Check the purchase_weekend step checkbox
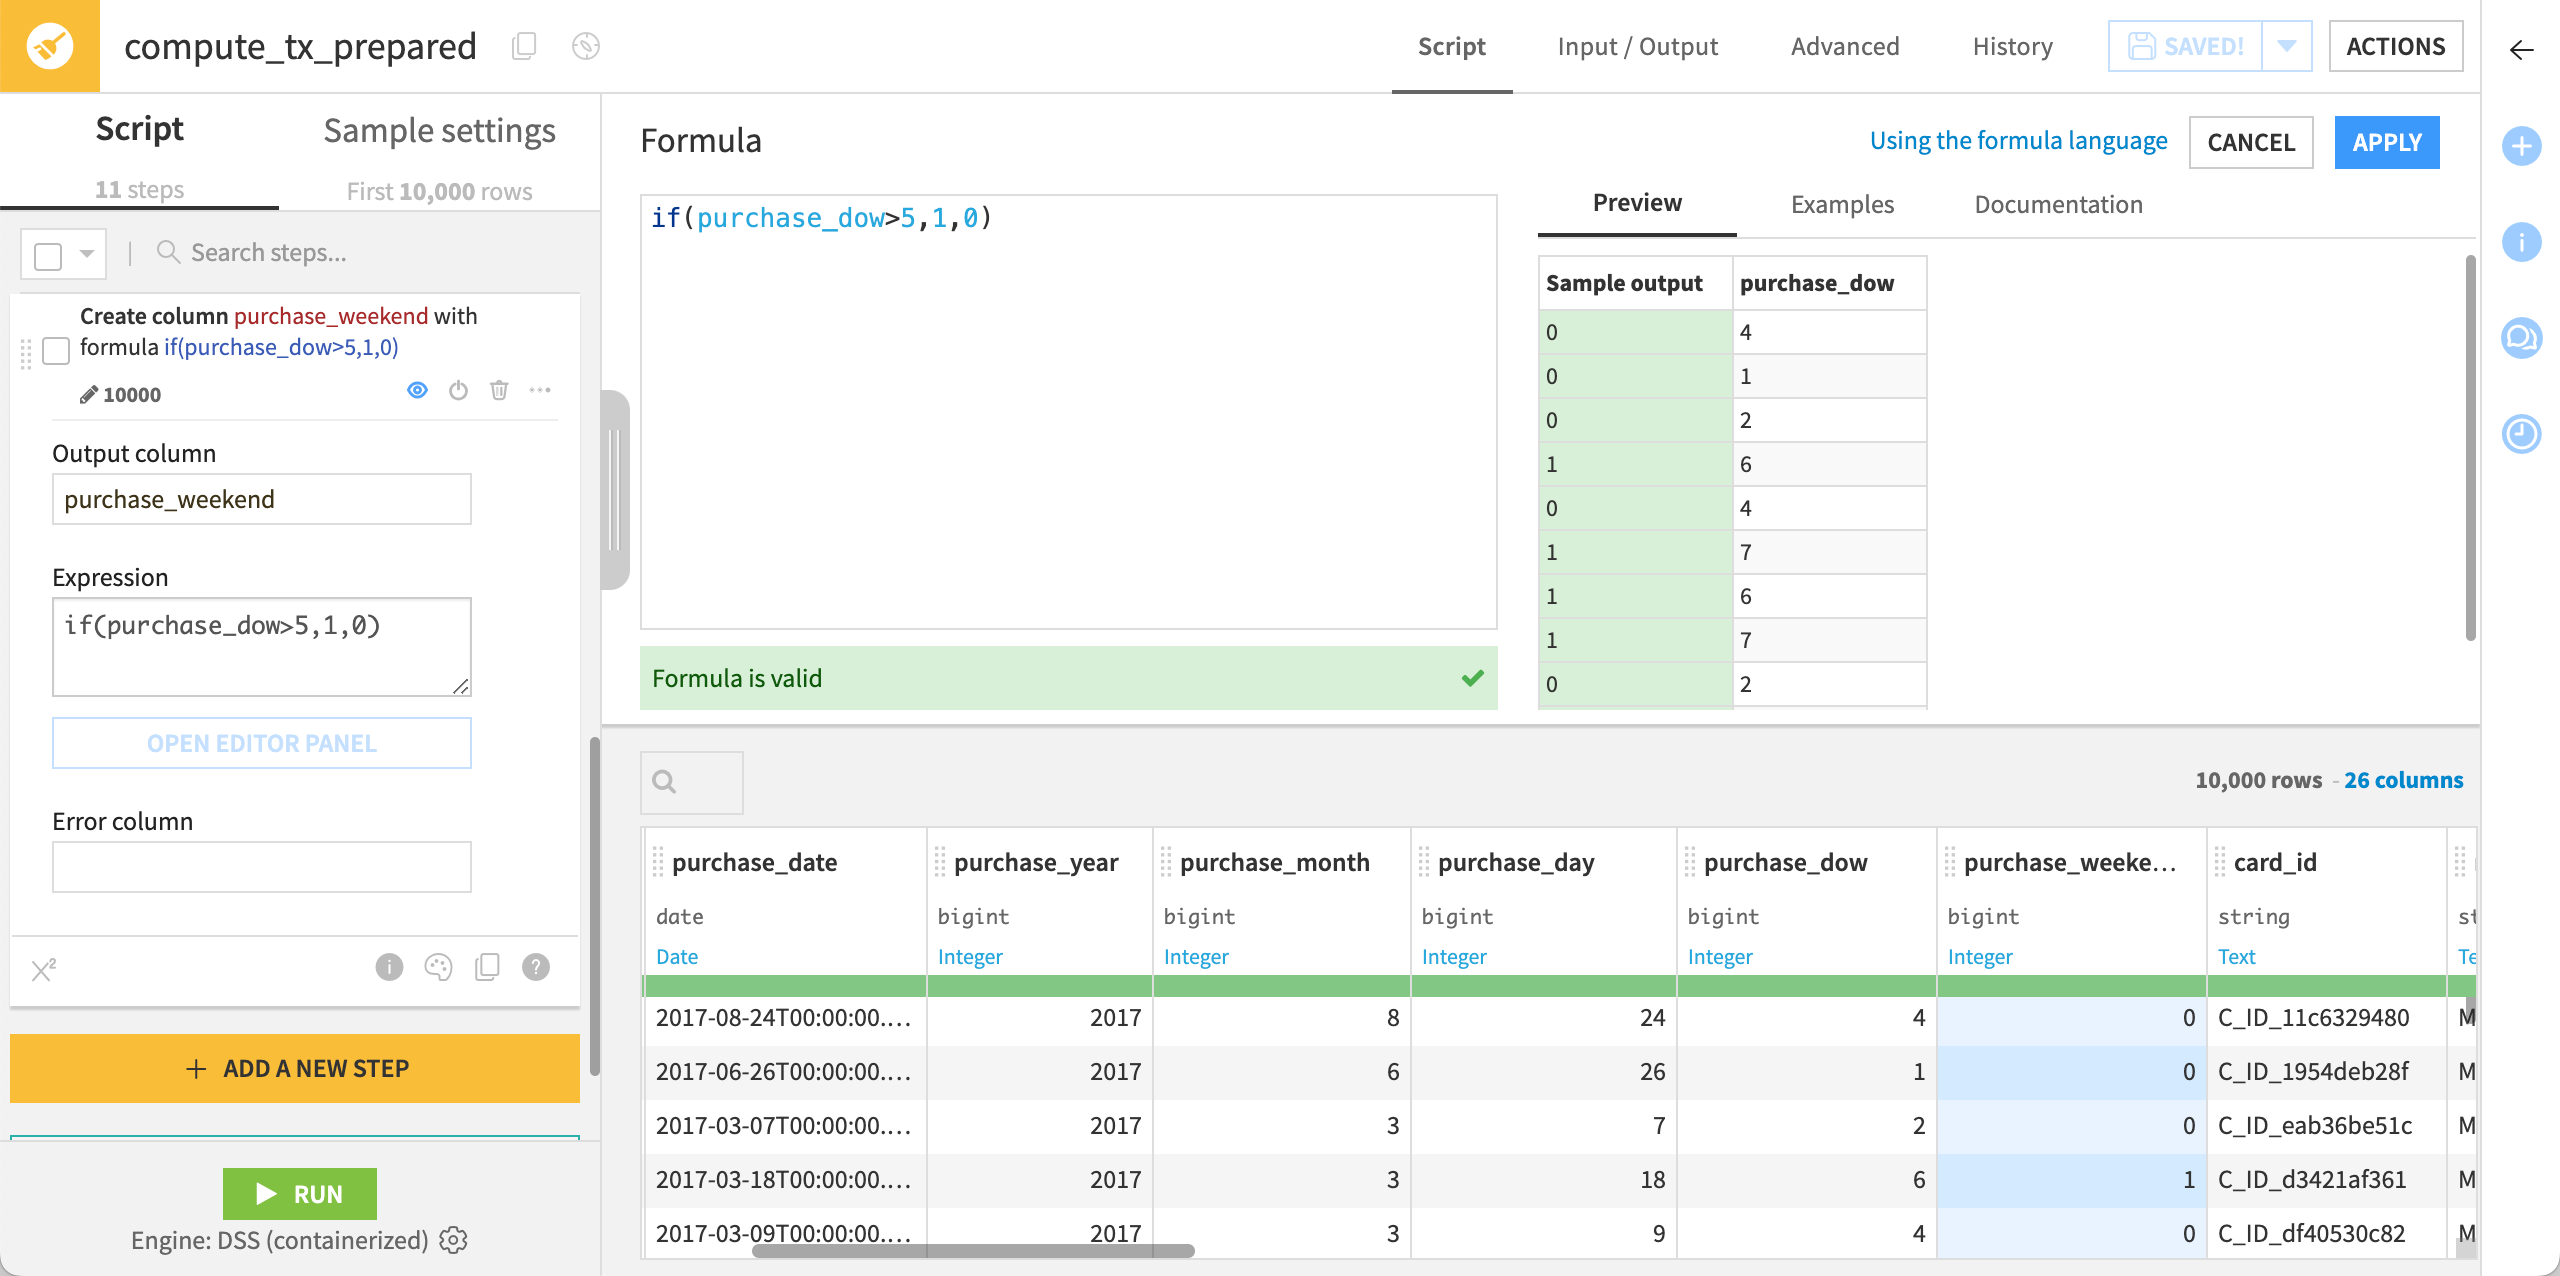This screenshot has width=2560, height=1276. [56, 352]
